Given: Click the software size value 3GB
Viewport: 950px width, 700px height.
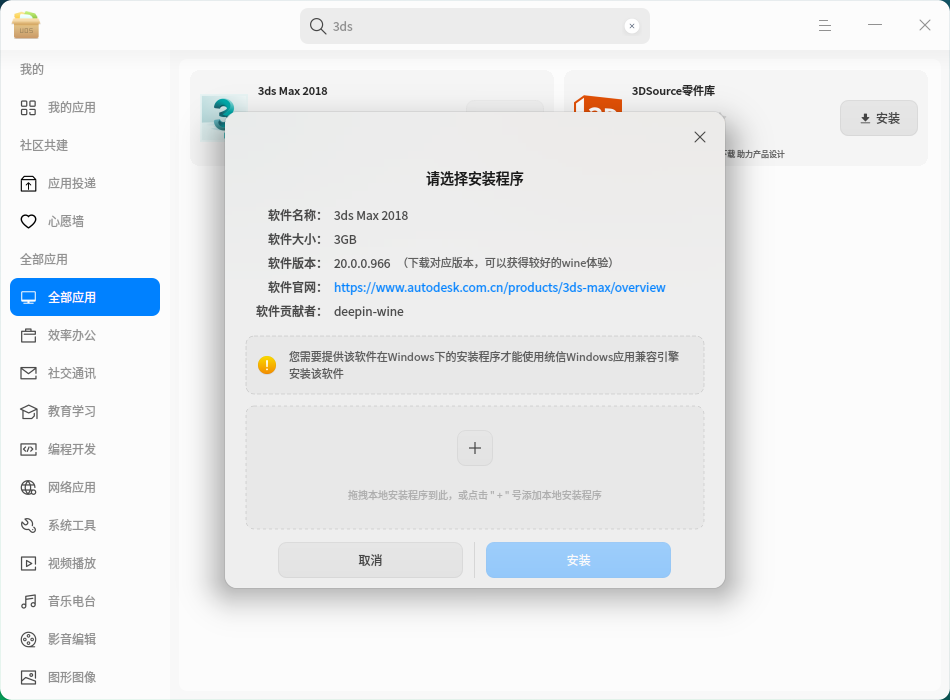Looking at the screenshot, I should (345, 239).
